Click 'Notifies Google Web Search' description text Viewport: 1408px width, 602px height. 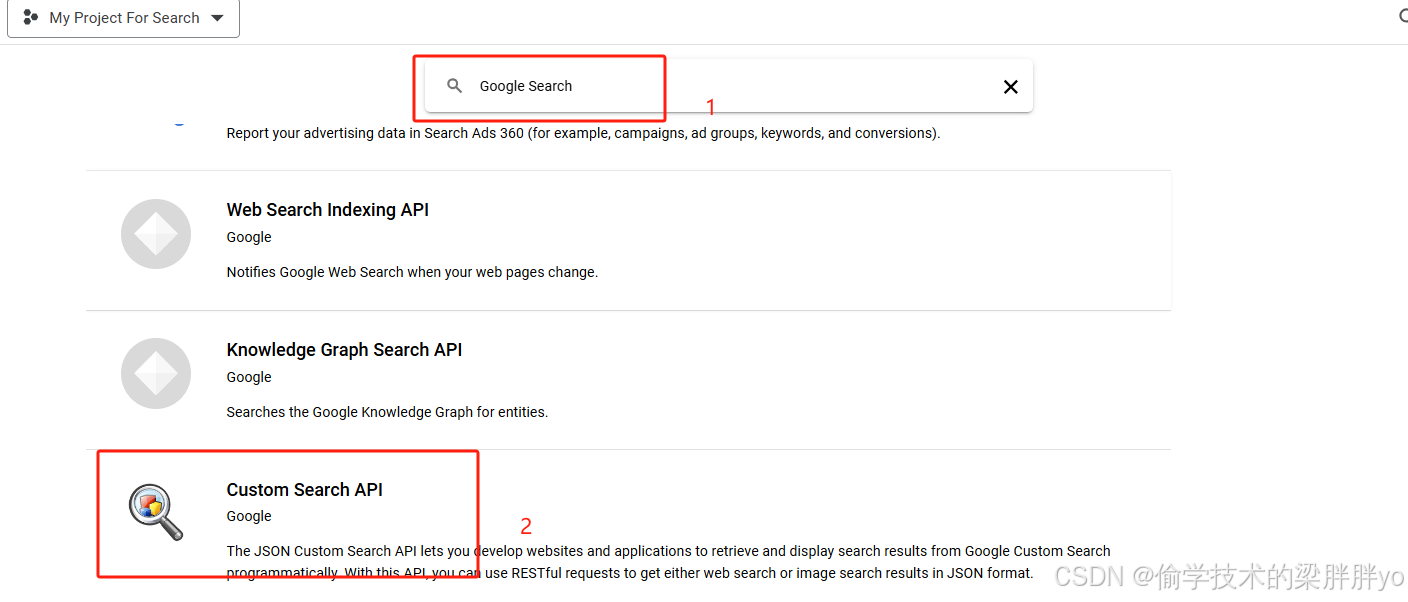(x=412, y=272)
